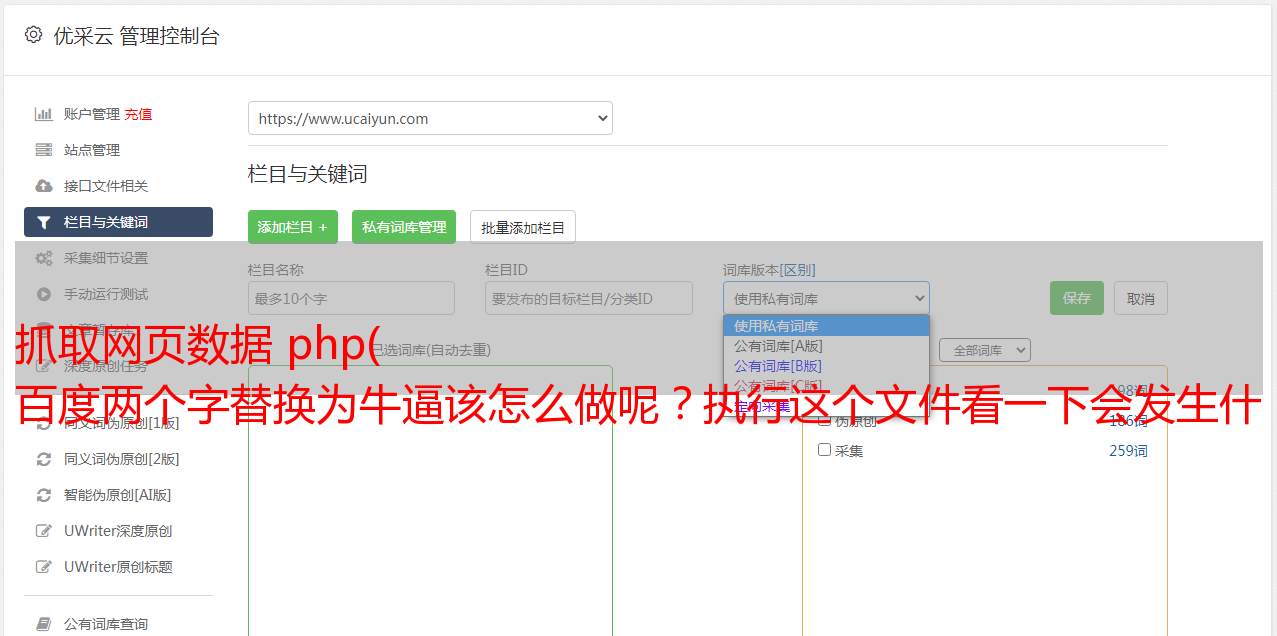1277x636 pixels.
Task: Click the play icon for 手动运行测试
Action: pyautogui.click(x=43, y=294)
